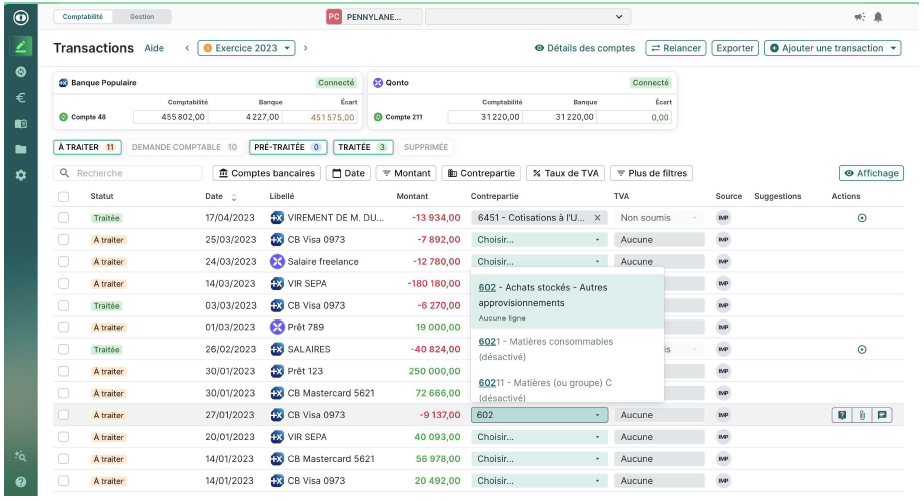Image resolution: width=924 pixels, height=501 pixels.
Task: Open Choisir contrepartie for CB Mastercard 14/01/2023
Action: click(539, 459)
